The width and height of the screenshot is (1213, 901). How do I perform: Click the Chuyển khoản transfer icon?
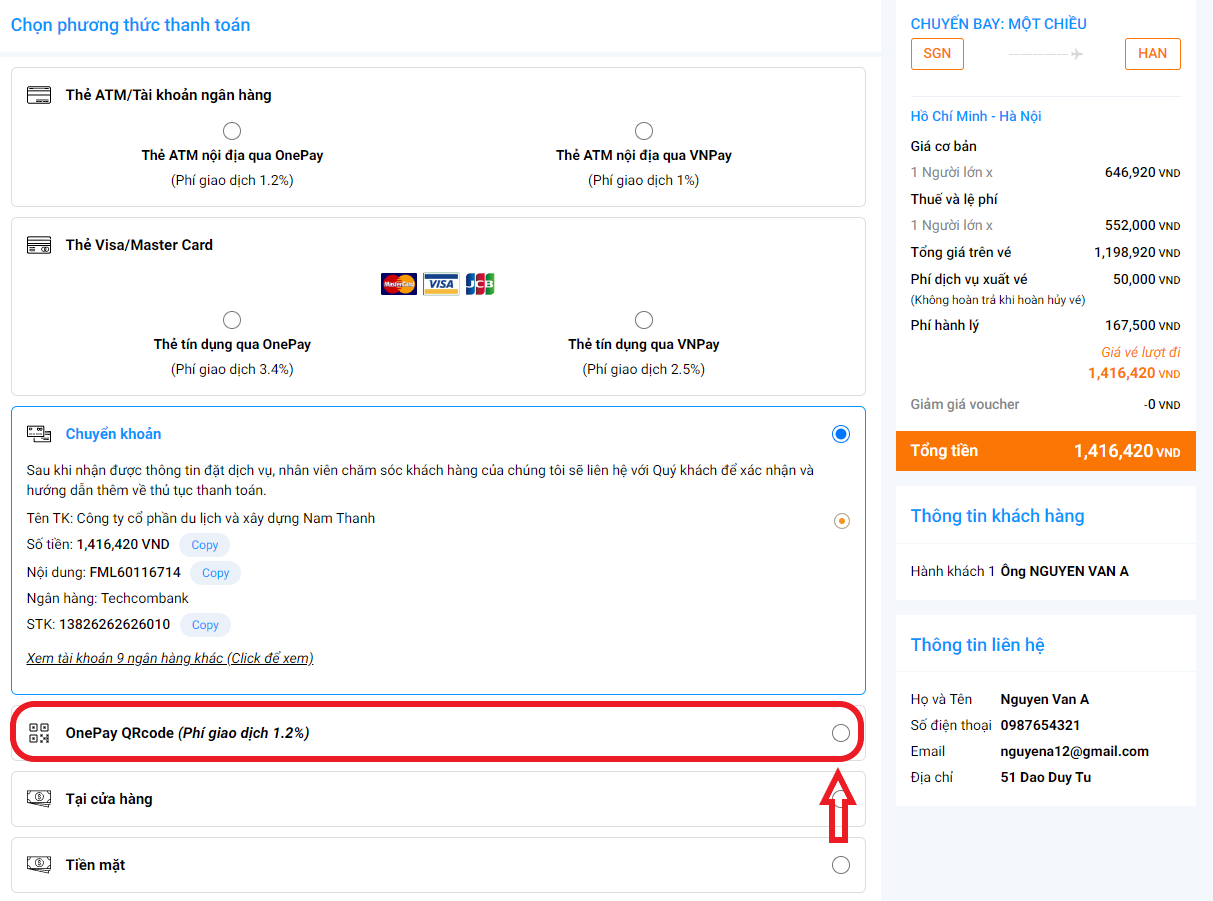tap(39, 434)
